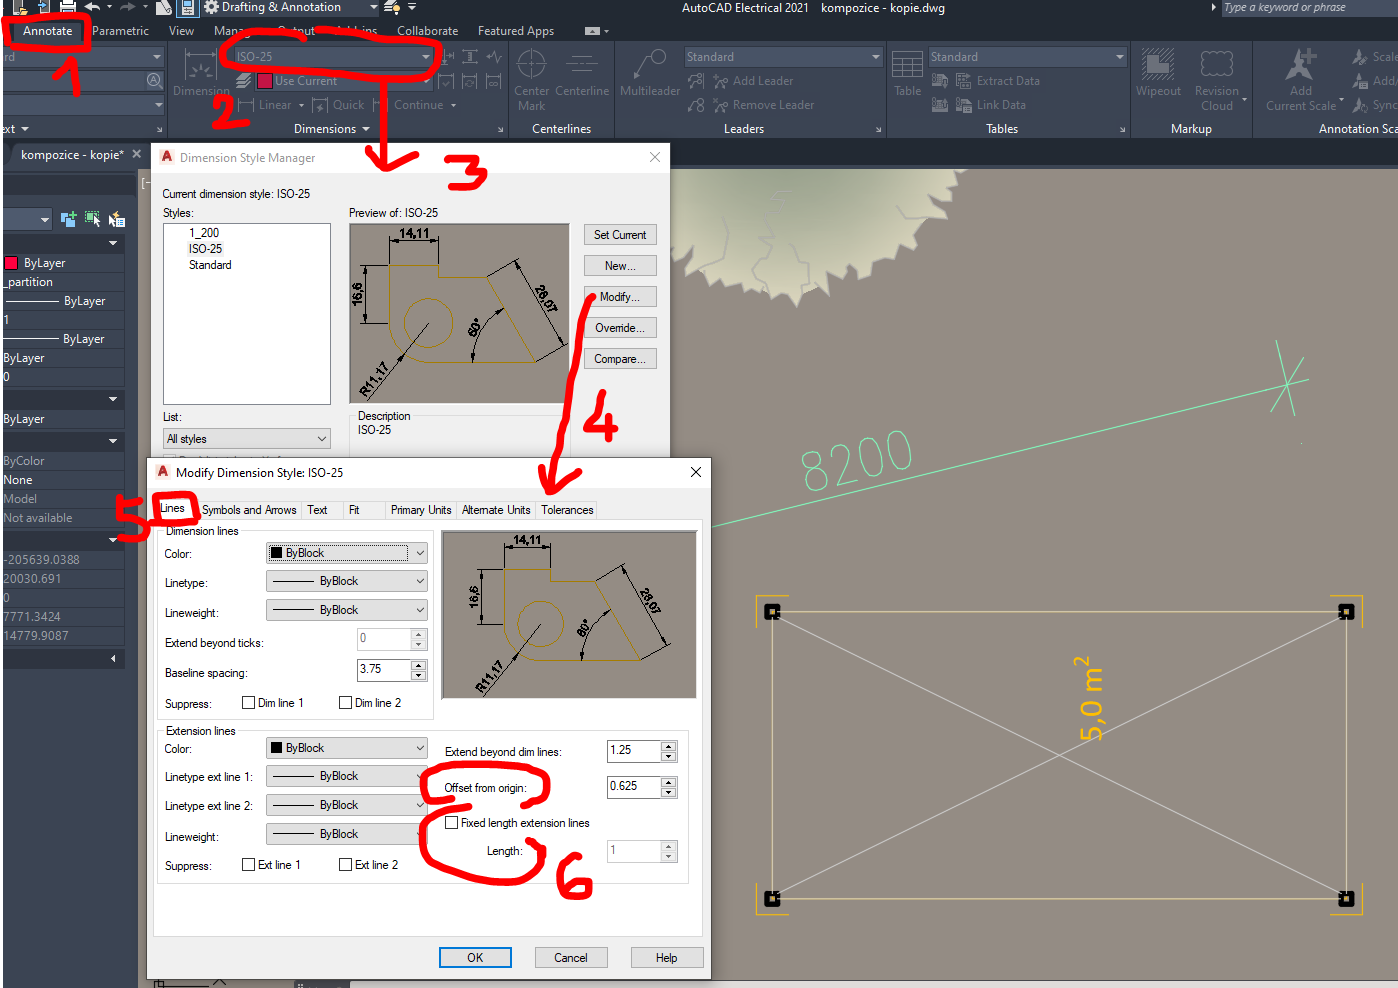
Task: Click the Select Objects icon in Properties palette
Action: pos(92,219)
